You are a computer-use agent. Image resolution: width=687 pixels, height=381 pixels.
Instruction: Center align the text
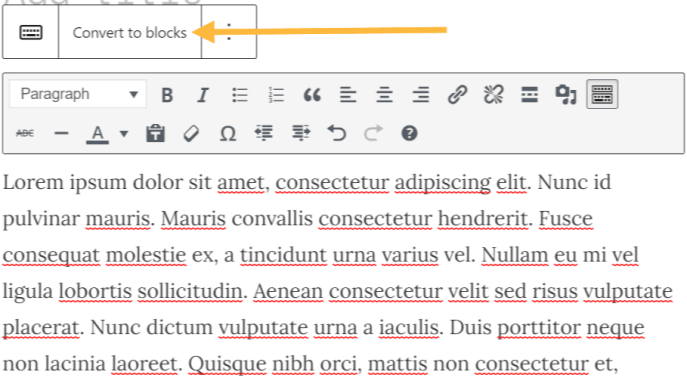coord(384,95)
